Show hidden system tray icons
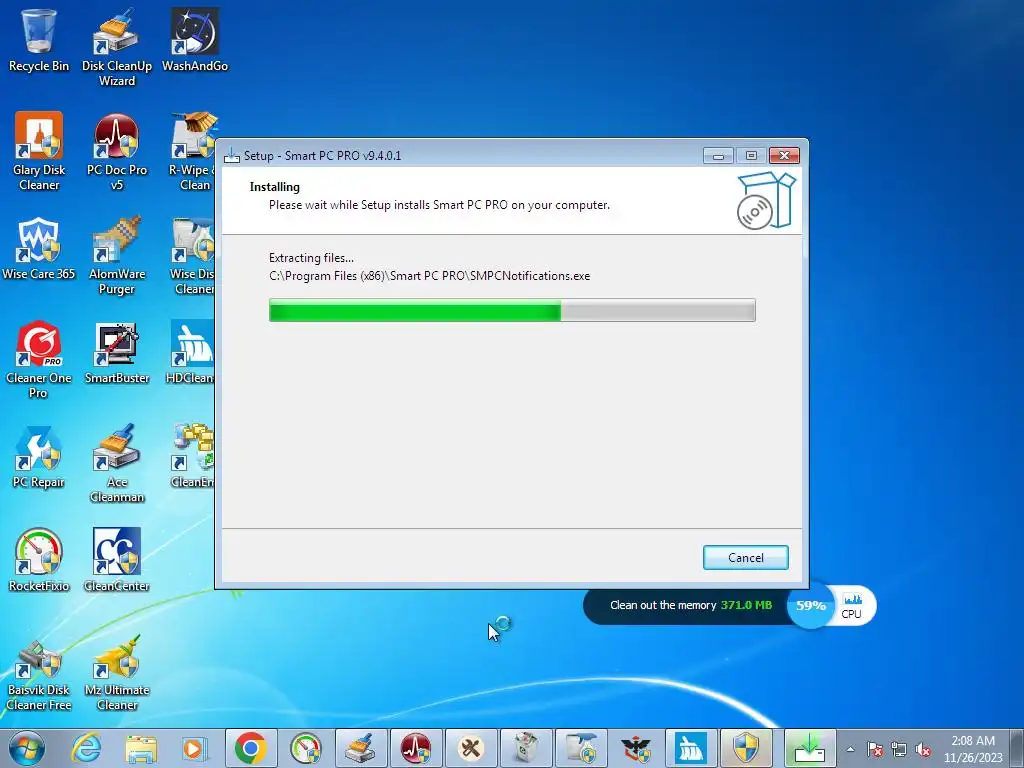 (850, 749)
